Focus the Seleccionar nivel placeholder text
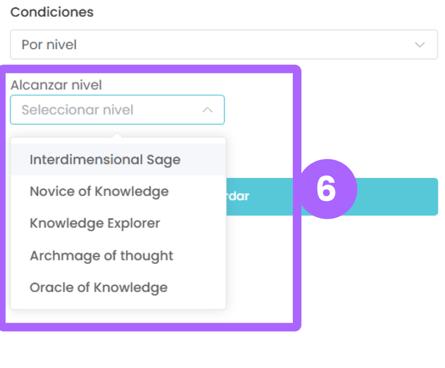Viewport: 445px width, 368px height. pyautogui.click(x=77, y=110)
